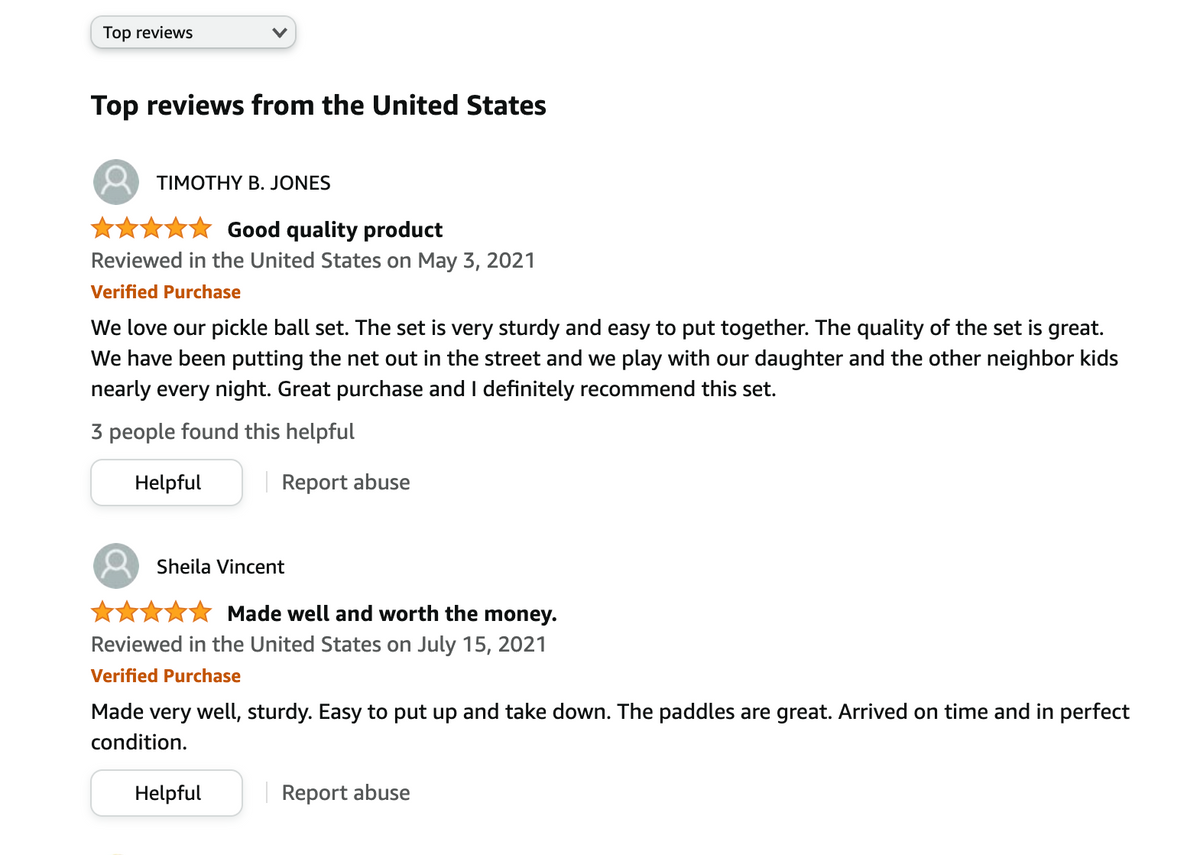
Task: Open reviewer profile TIMOTHY B. JONES
Action: point(243,183)
